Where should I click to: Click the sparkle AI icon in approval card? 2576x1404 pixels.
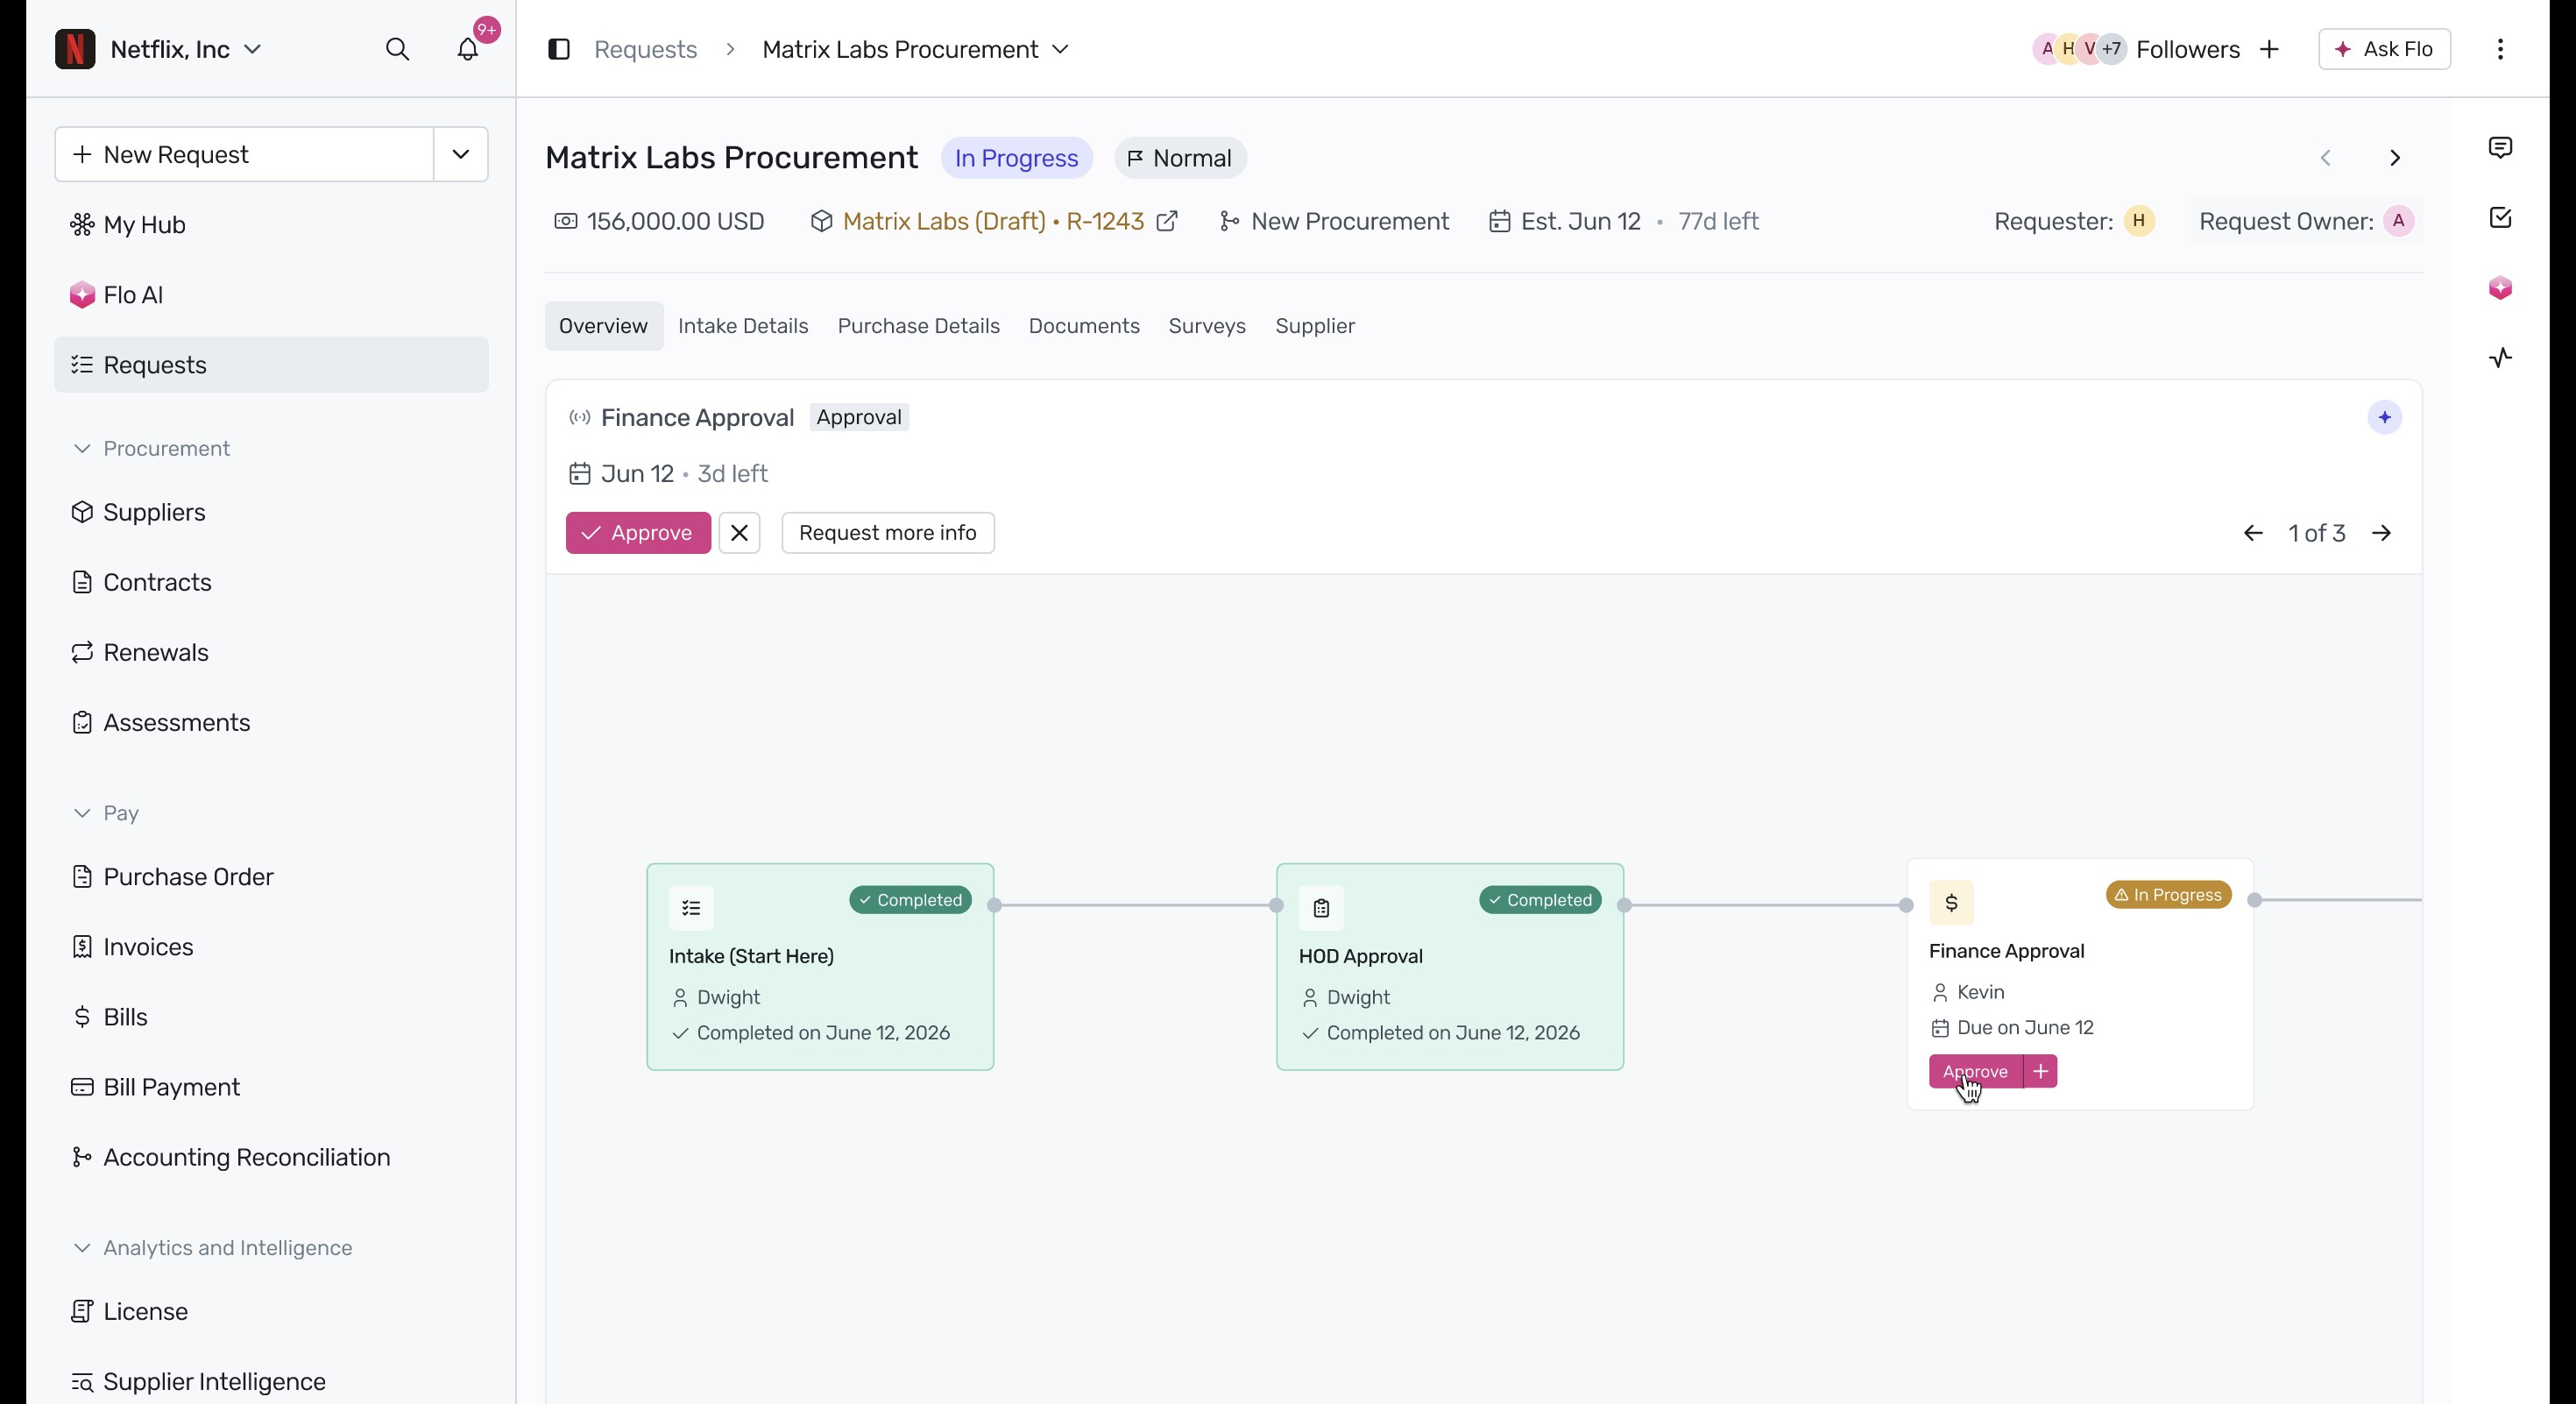pyautogui.click(x=2384, y=417)
